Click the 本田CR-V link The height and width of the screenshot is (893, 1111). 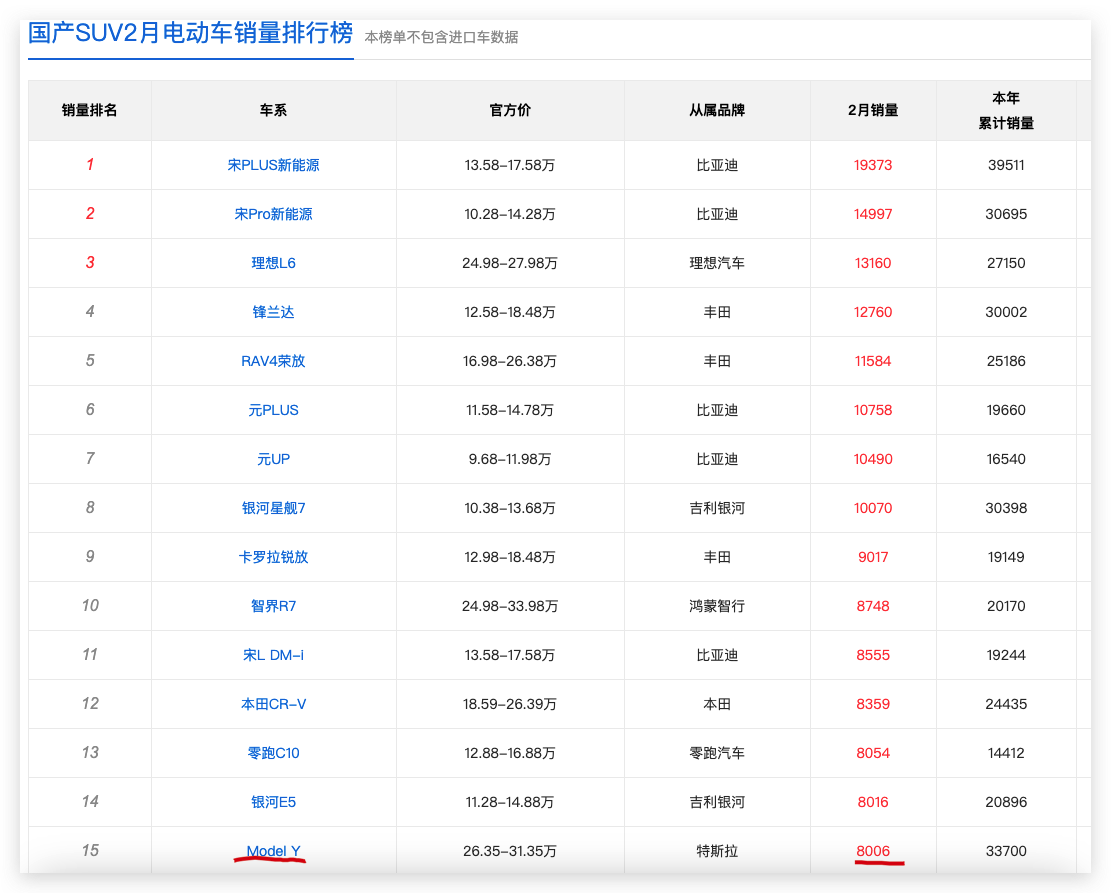pos(273,704)
